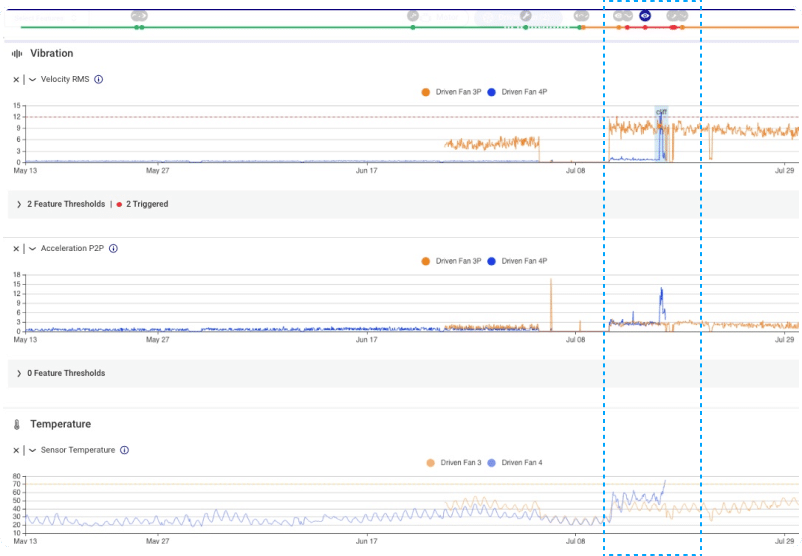Click the Jun 17 axis label under Velocity RMS

[x=366, y=171]
